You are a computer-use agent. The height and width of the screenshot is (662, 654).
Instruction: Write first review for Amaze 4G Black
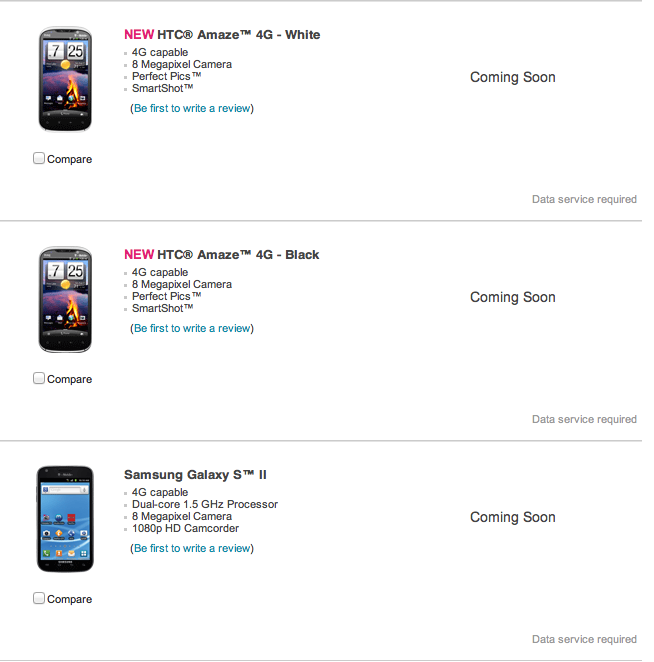coord(192,328)
